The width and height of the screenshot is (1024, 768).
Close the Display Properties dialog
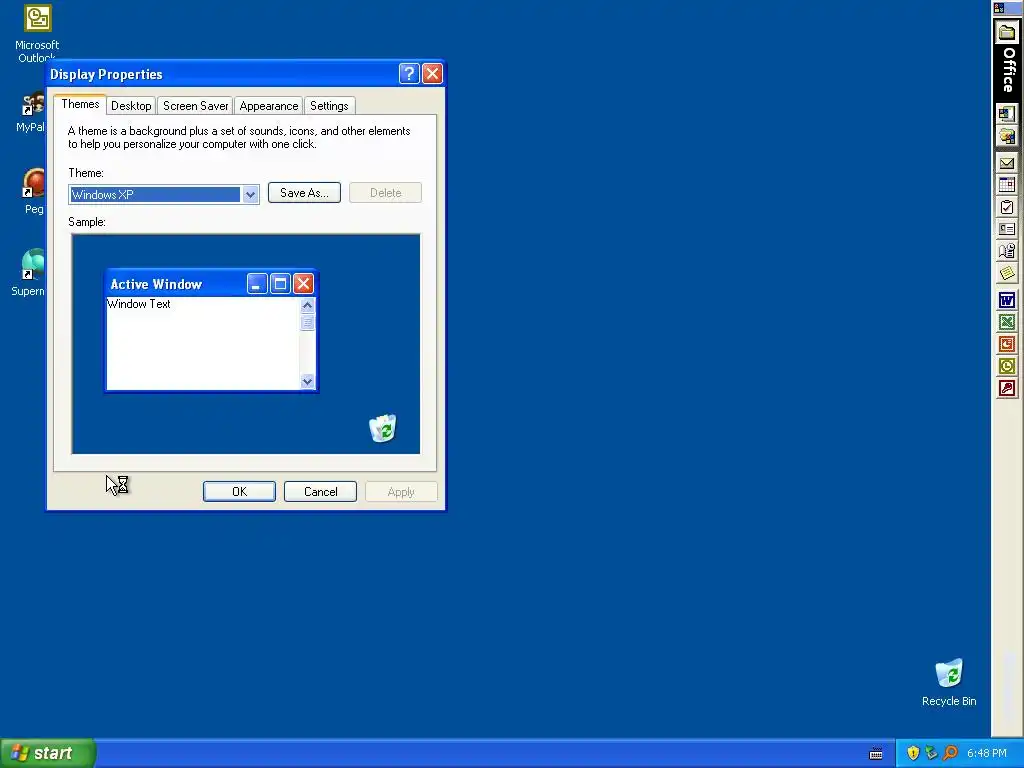pos(432,73)
